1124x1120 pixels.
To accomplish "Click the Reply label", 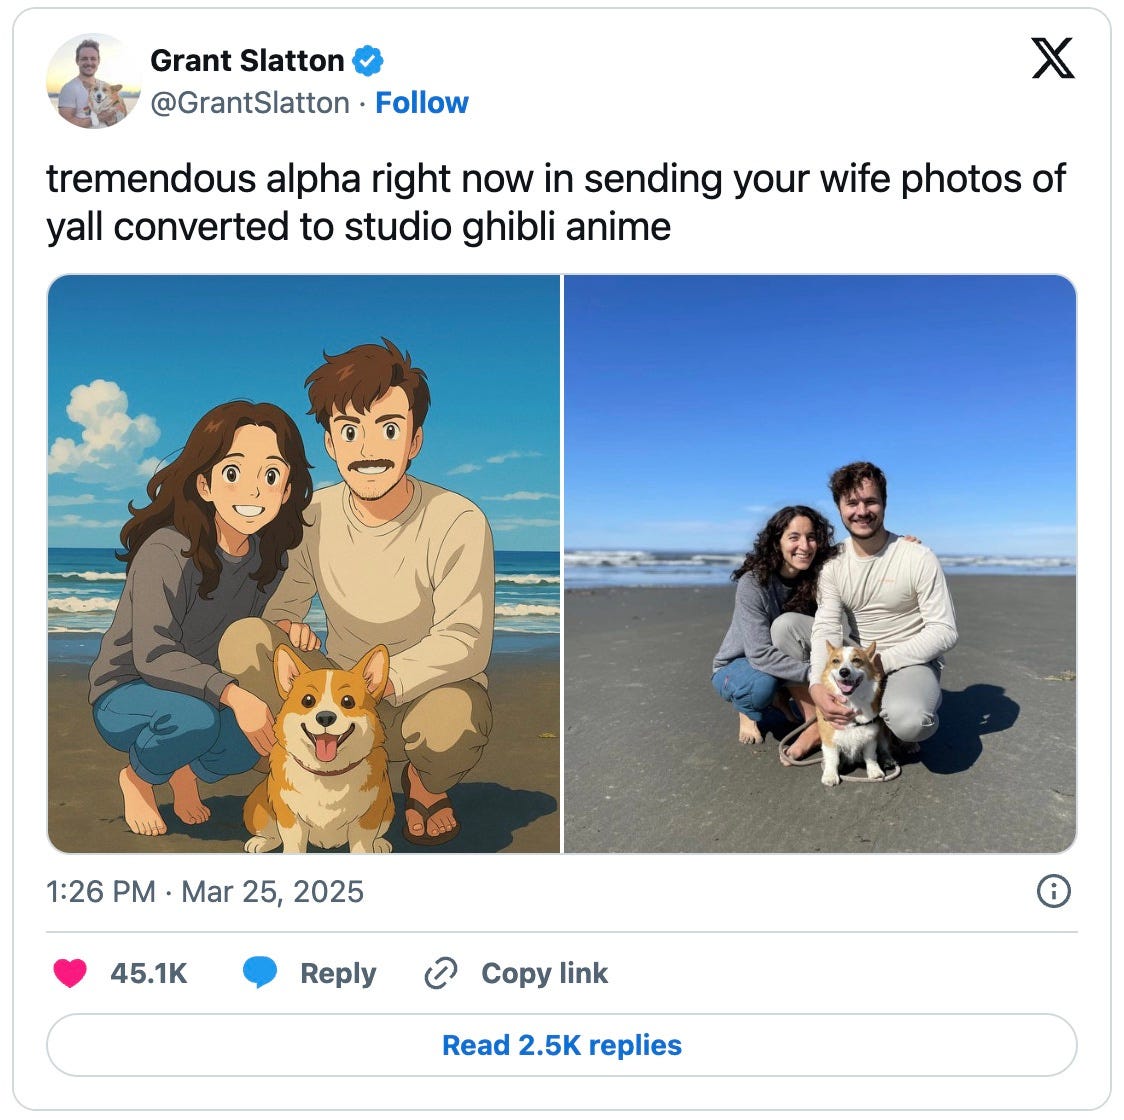I will [x=338, y=973].
